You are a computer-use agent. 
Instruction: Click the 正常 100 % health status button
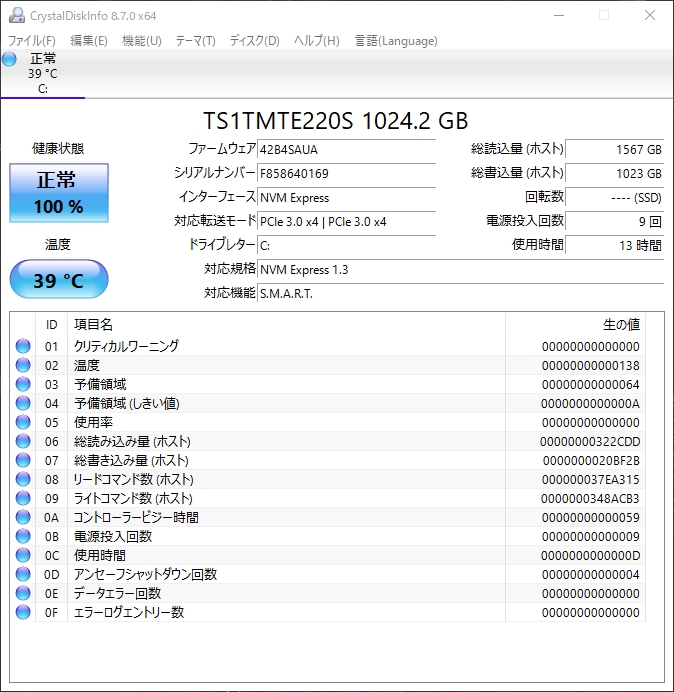[59, 193]
